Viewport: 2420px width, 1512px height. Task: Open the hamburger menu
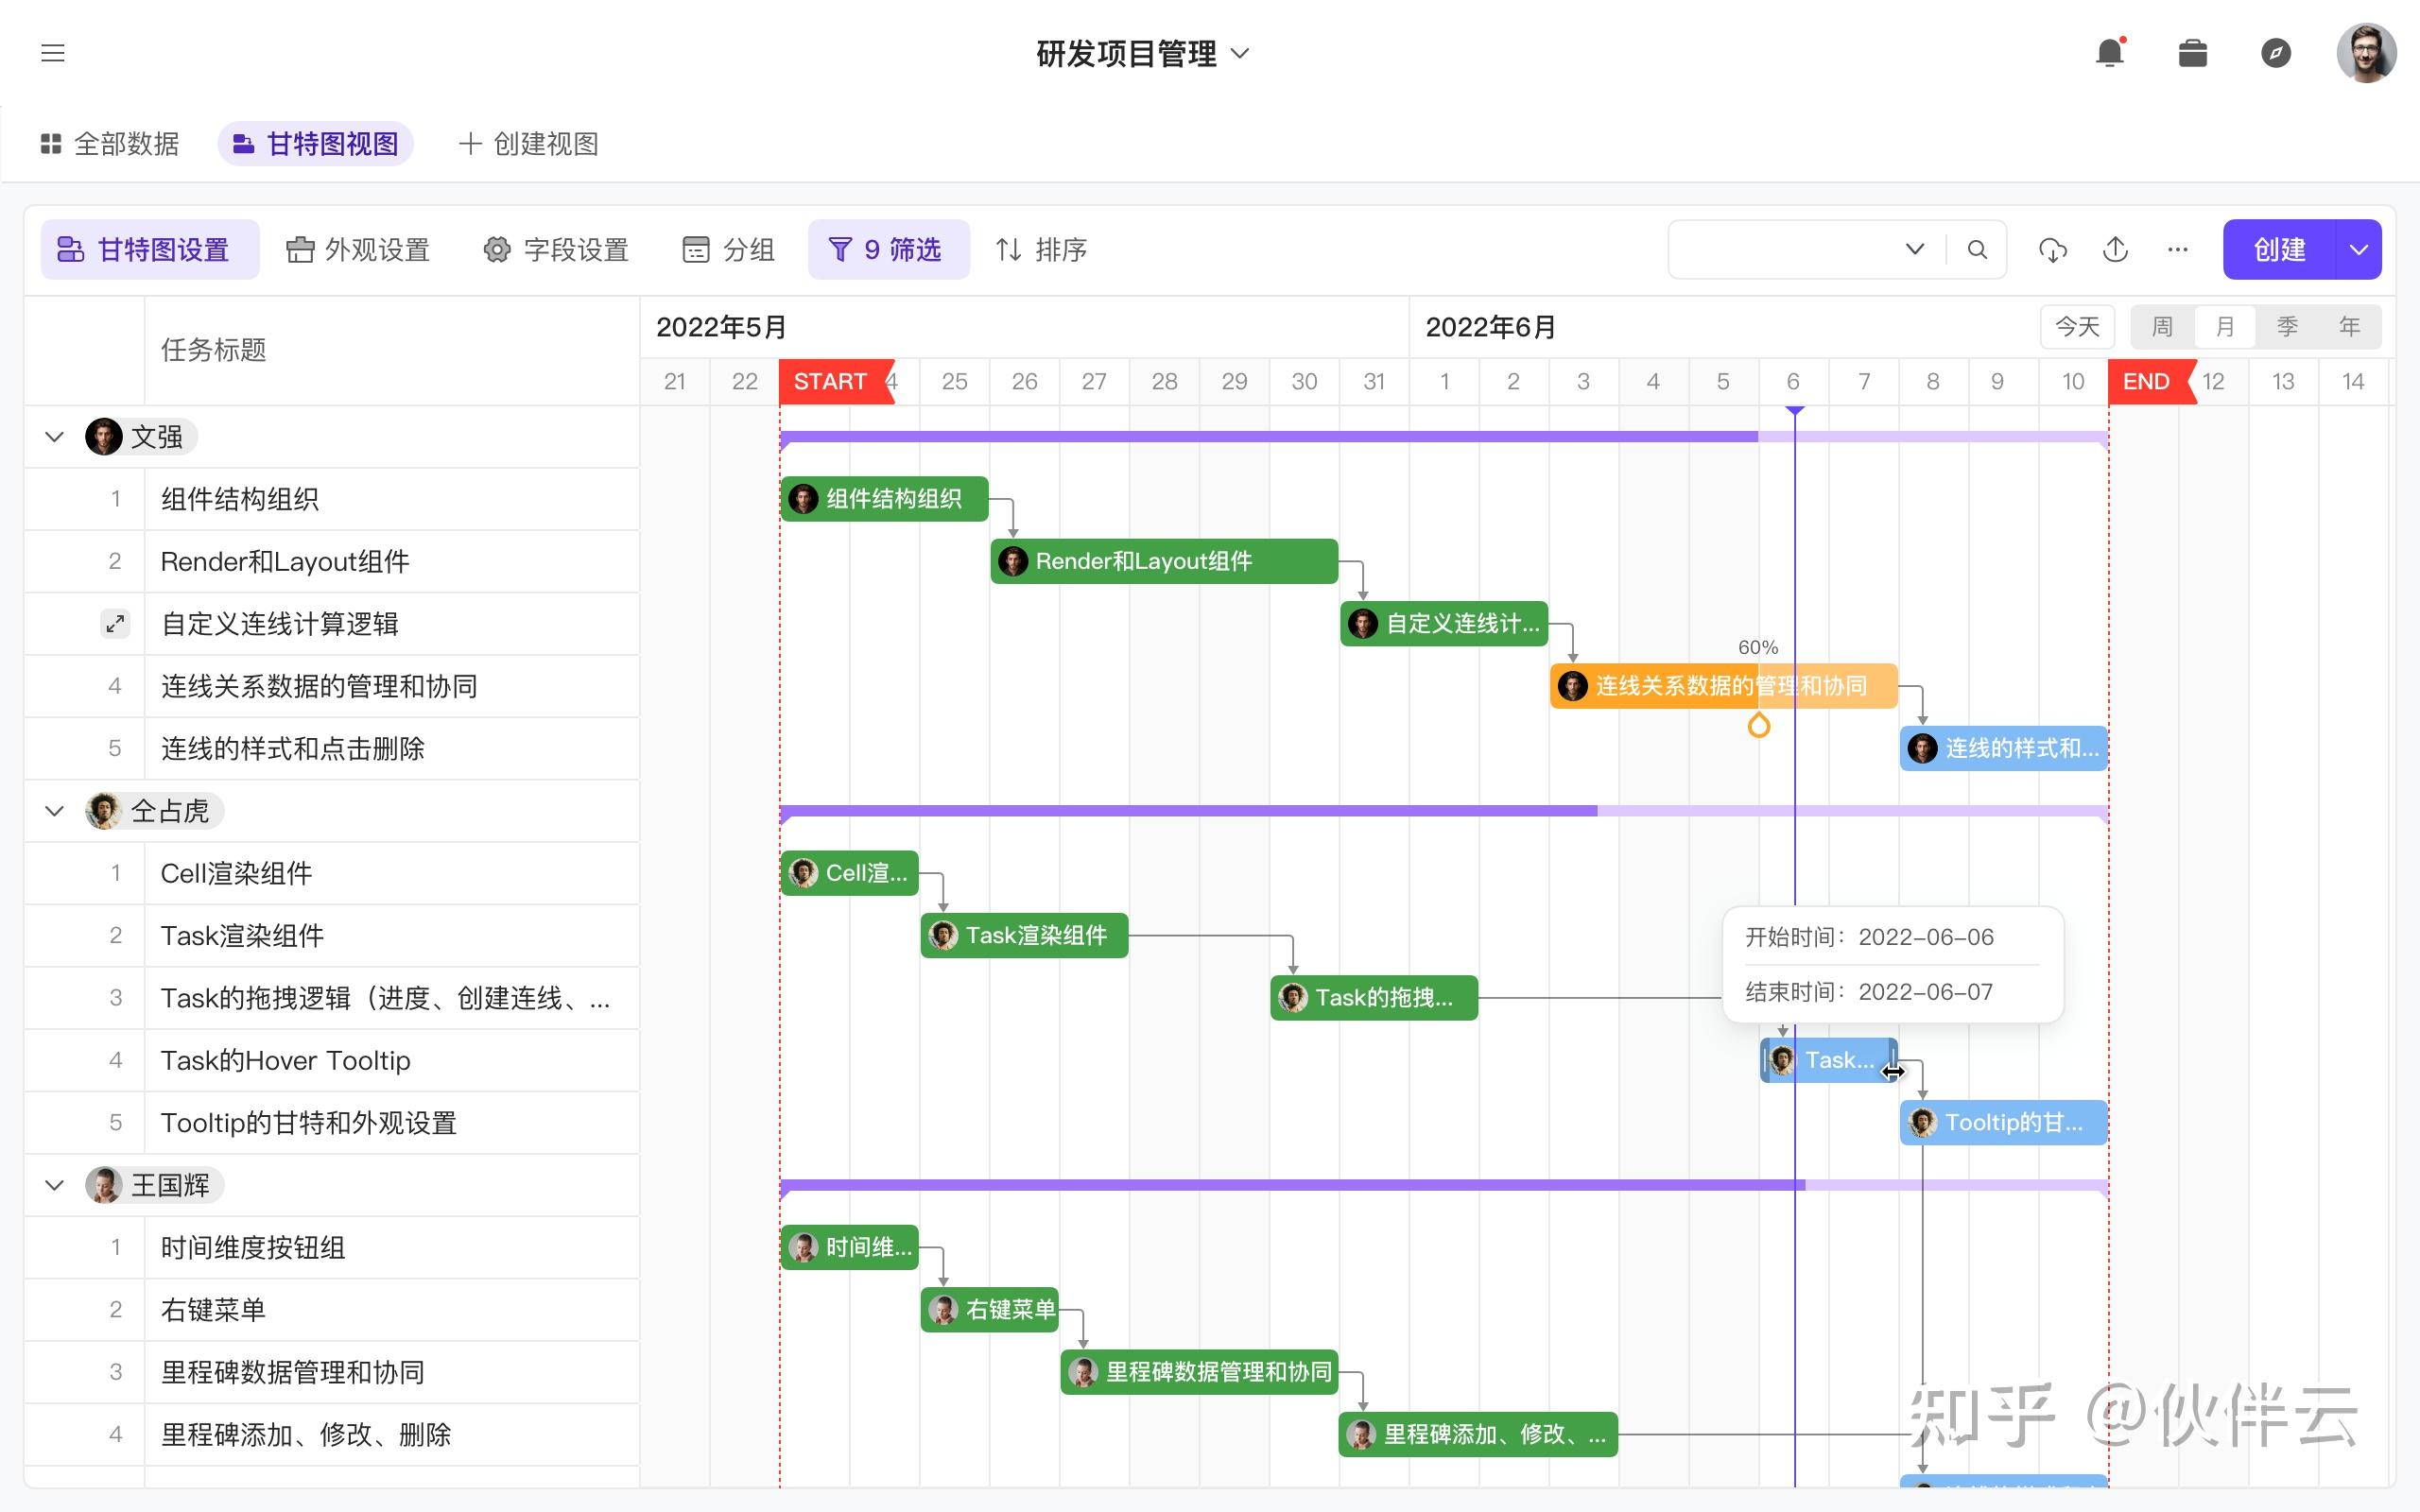tap(53, 53)
